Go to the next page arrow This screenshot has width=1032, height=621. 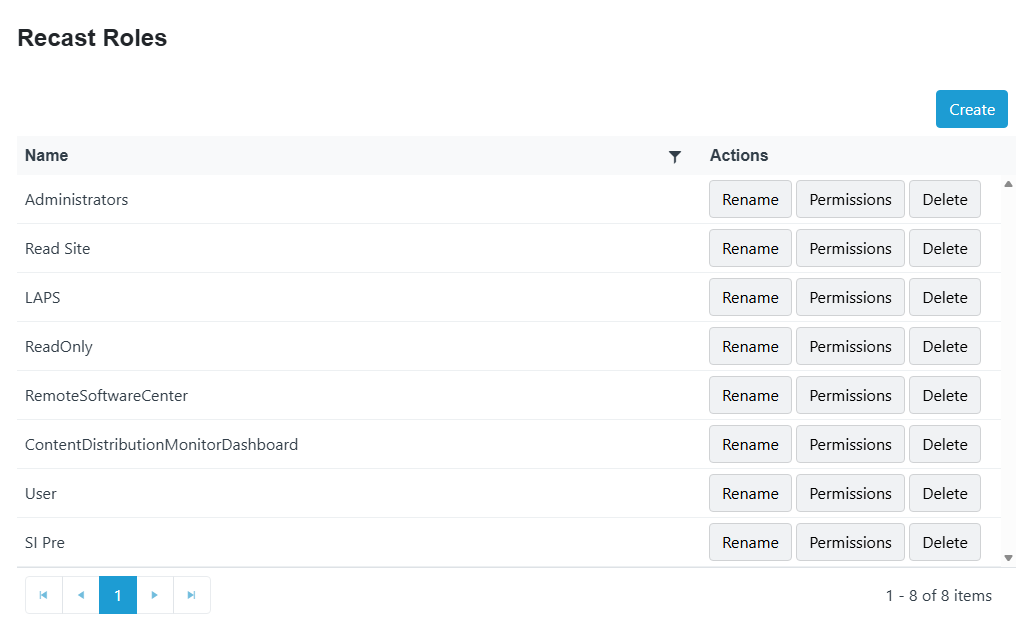coord(155,595)
